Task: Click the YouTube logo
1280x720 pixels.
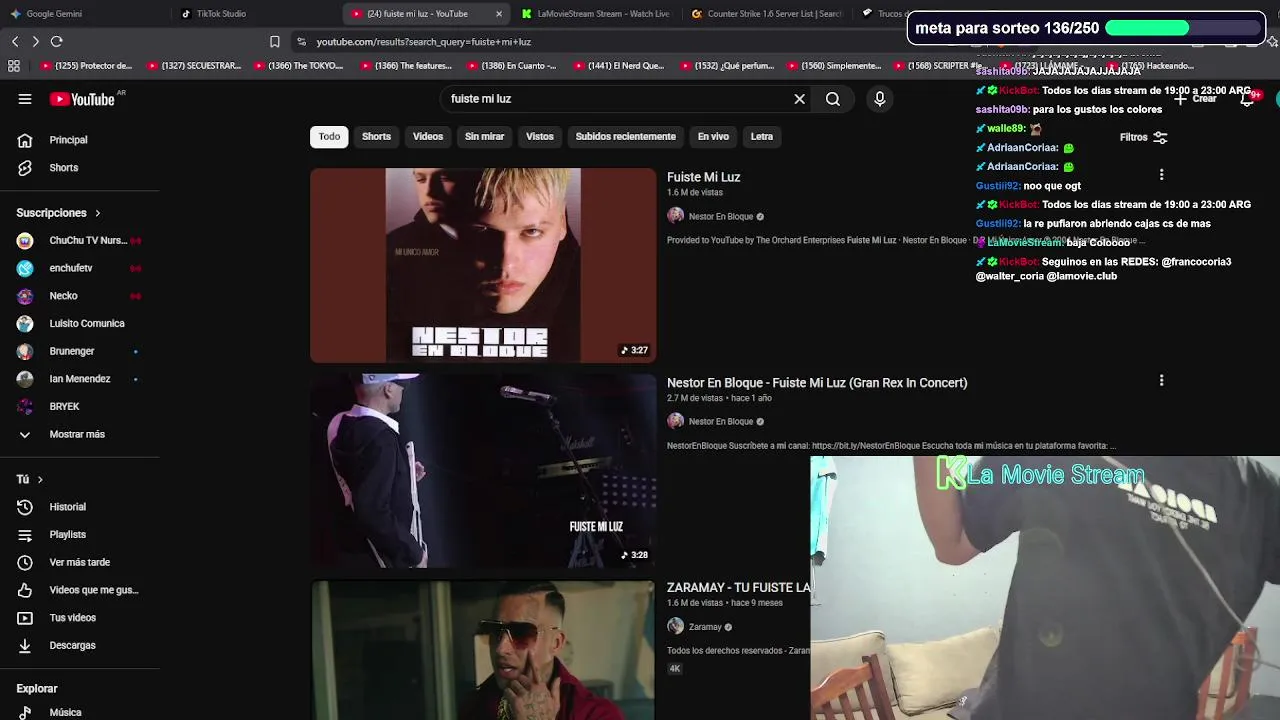Action: (82, 99)
